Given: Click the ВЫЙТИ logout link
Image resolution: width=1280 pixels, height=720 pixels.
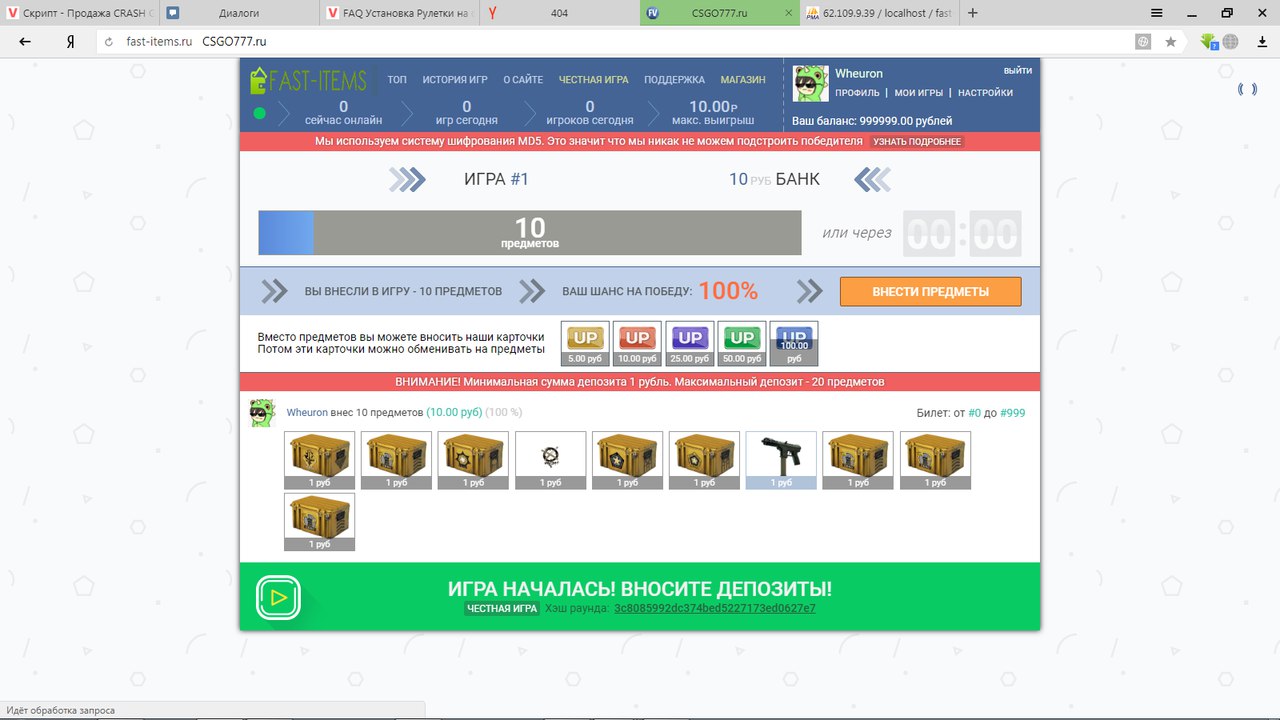Looking at the screenshot, I should pos(1018,71).
